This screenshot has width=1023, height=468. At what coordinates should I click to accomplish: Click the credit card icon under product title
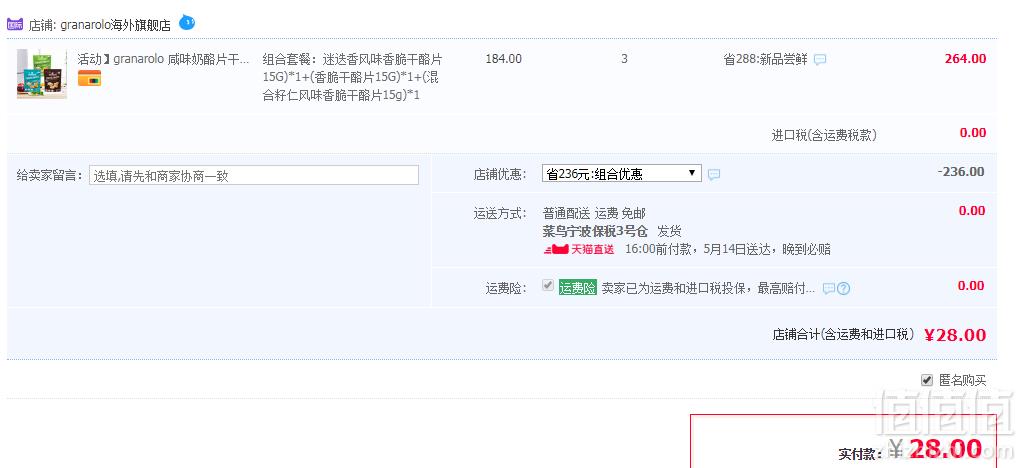click(89, 78)
